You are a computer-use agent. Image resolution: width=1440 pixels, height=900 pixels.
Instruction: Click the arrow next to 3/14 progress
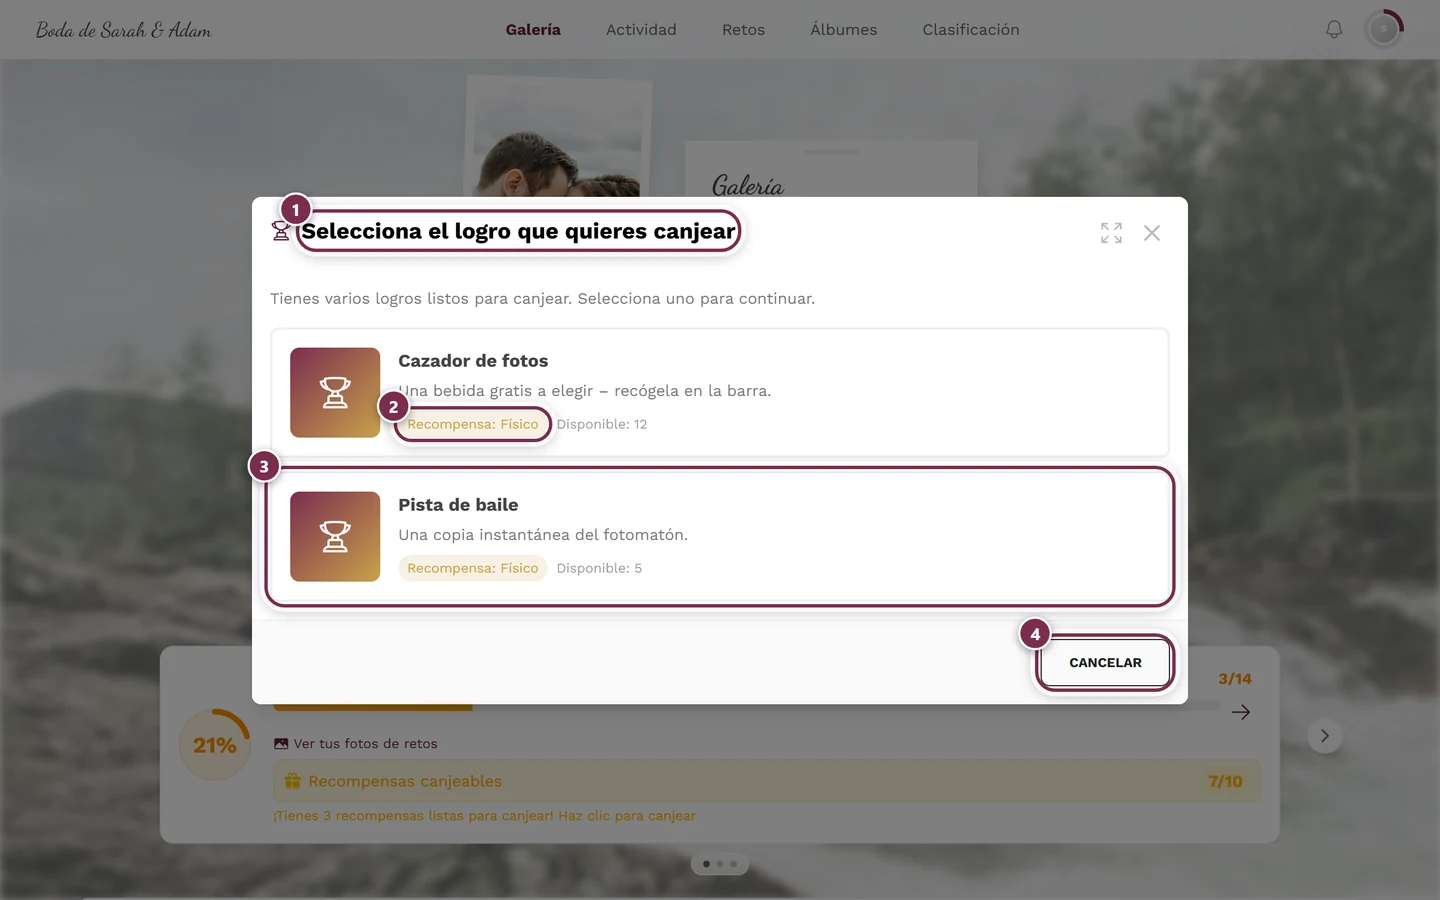1241,712
